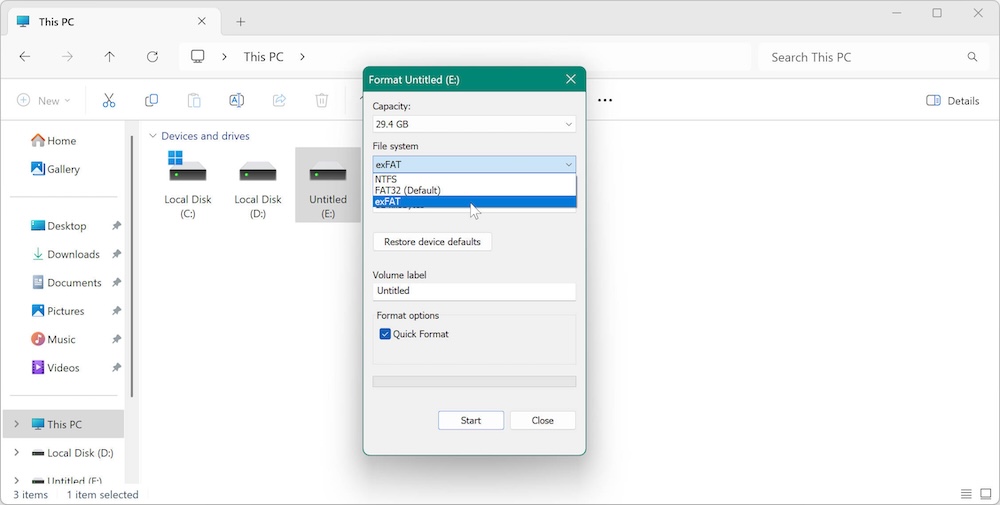The image size is (1000, 505).
Task: Open Documents quick access folder
Action: point(66,282)
